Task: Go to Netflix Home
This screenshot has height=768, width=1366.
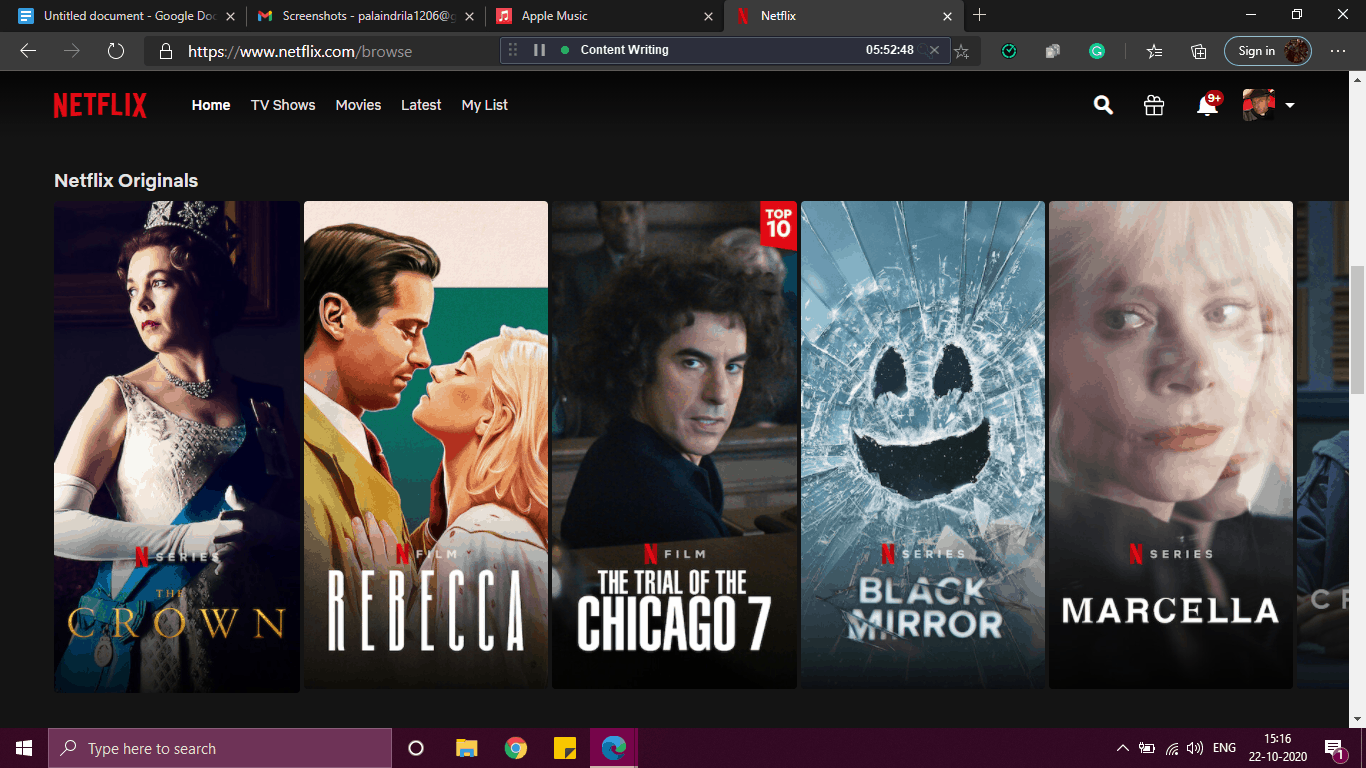Action: tap(211, 105)
